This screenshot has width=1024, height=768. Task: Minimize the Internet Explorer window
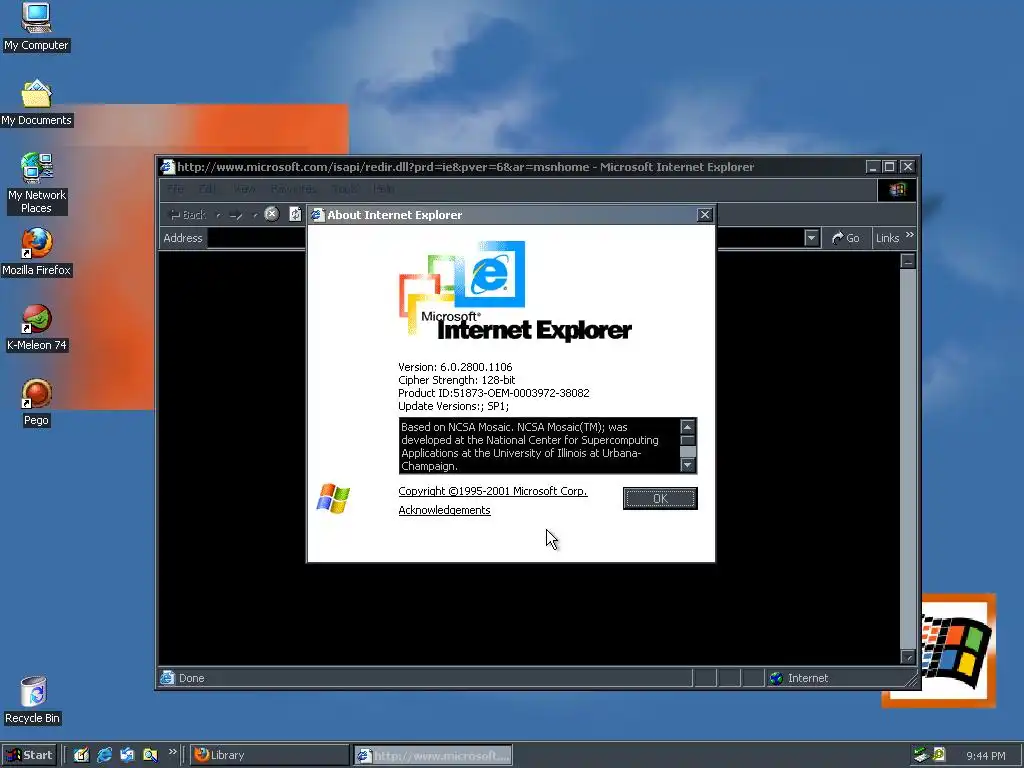tap(873, 167)
